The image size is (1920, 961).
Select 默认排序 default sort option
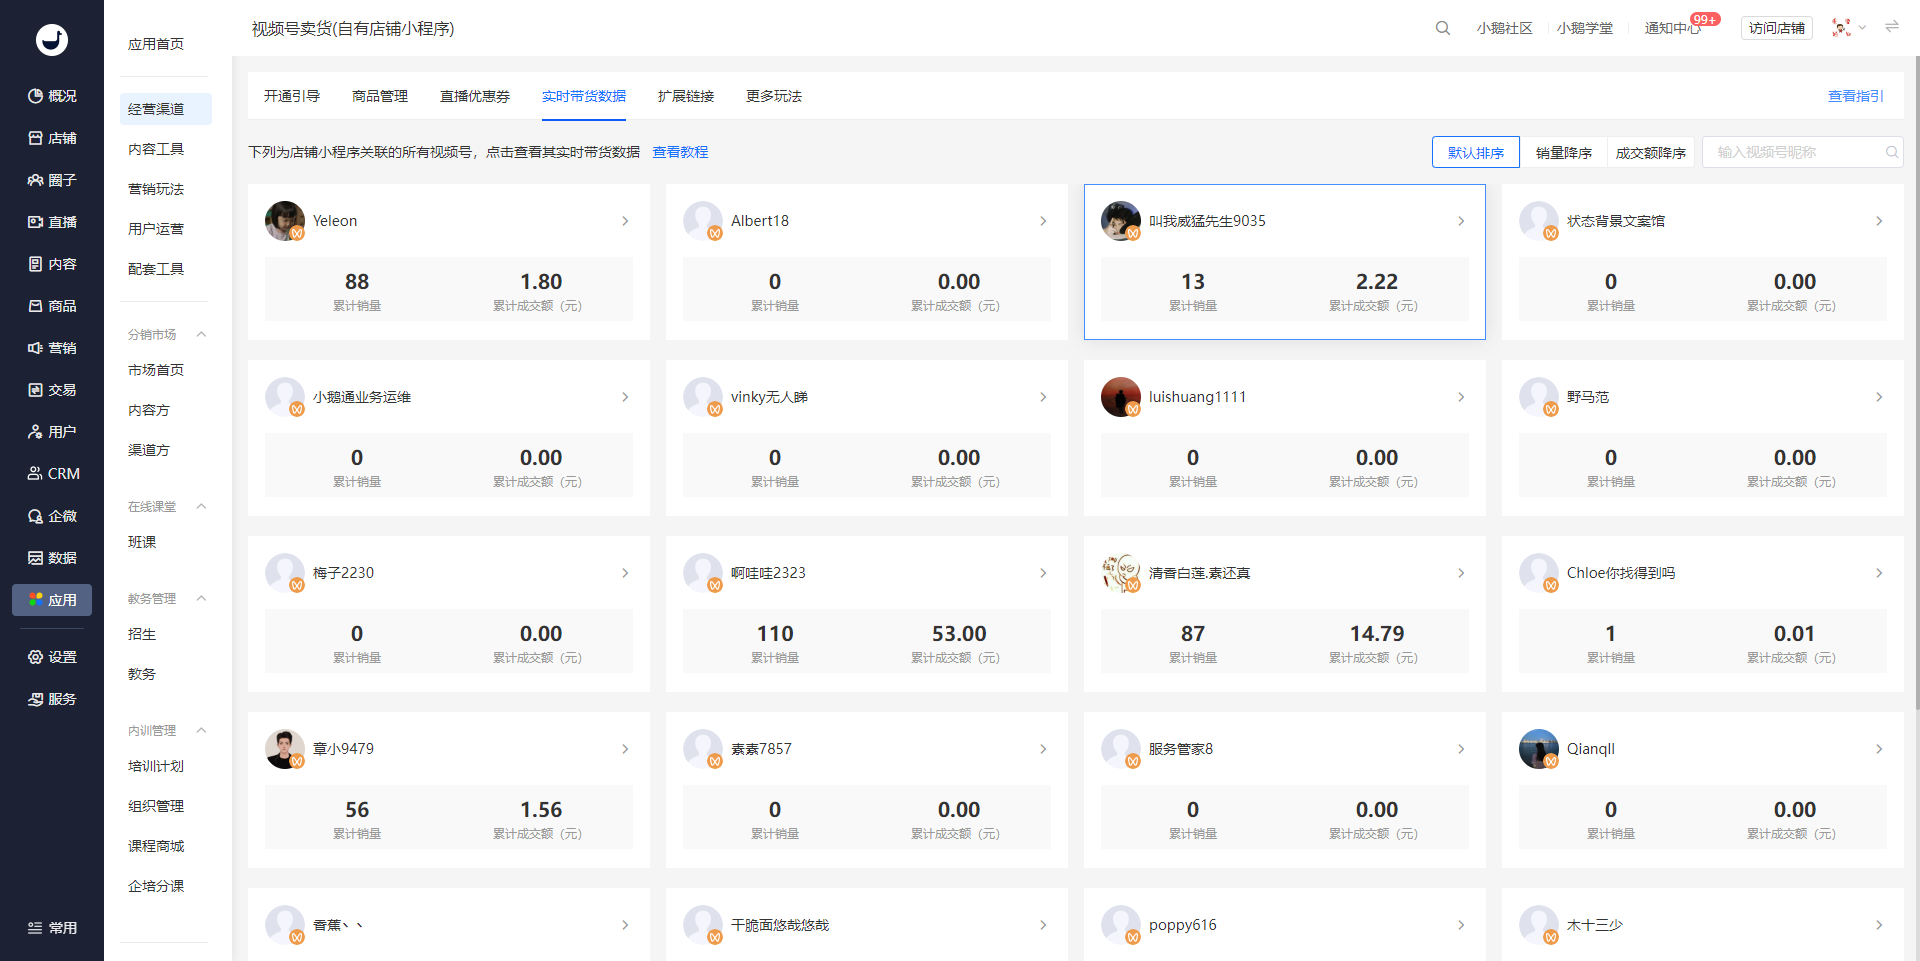pyautogui.click(x=1475, y=153)
